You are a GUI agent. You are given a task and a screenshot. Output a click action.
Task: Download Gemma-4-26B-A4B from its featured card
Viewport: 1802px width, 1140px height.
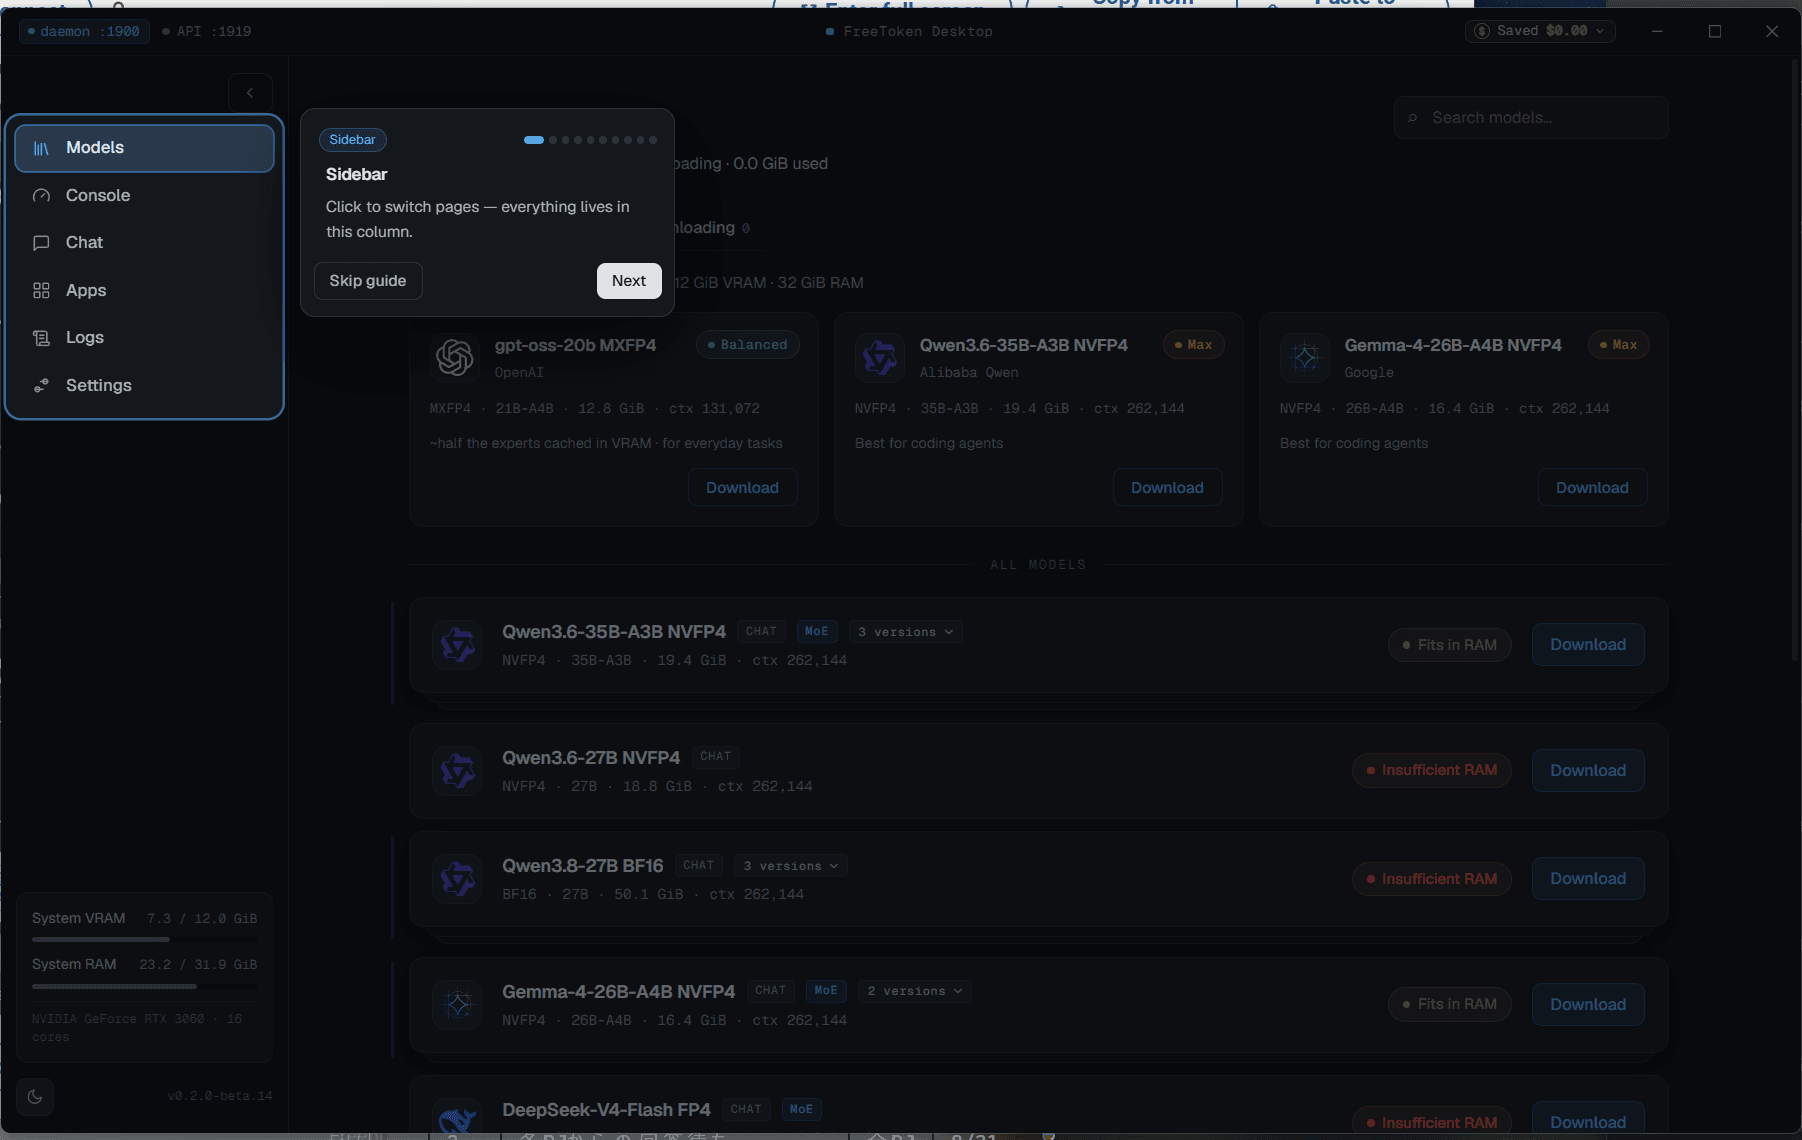coord(1592,488)
